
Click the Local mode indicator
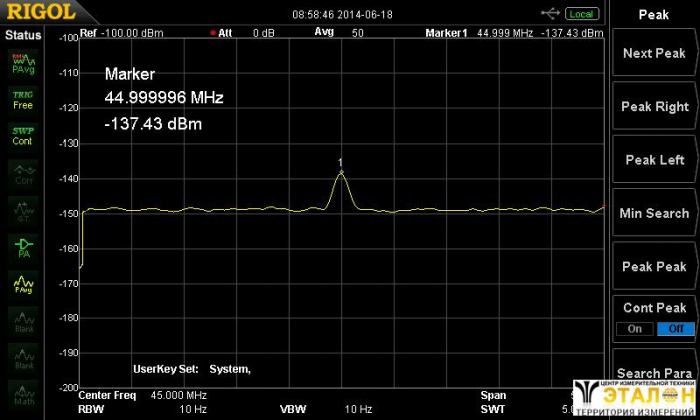point(581,14)
